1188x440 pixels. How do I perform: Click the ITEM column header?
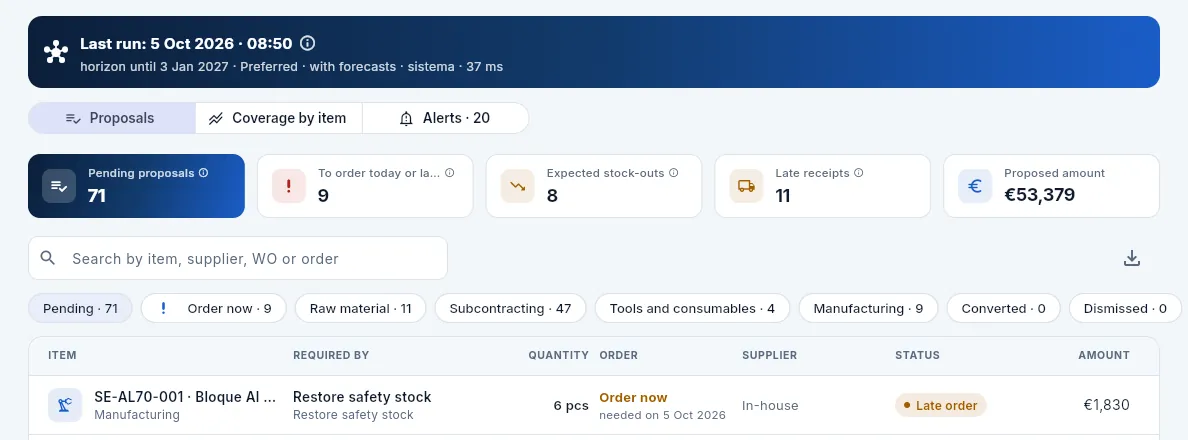pos(62,355)
